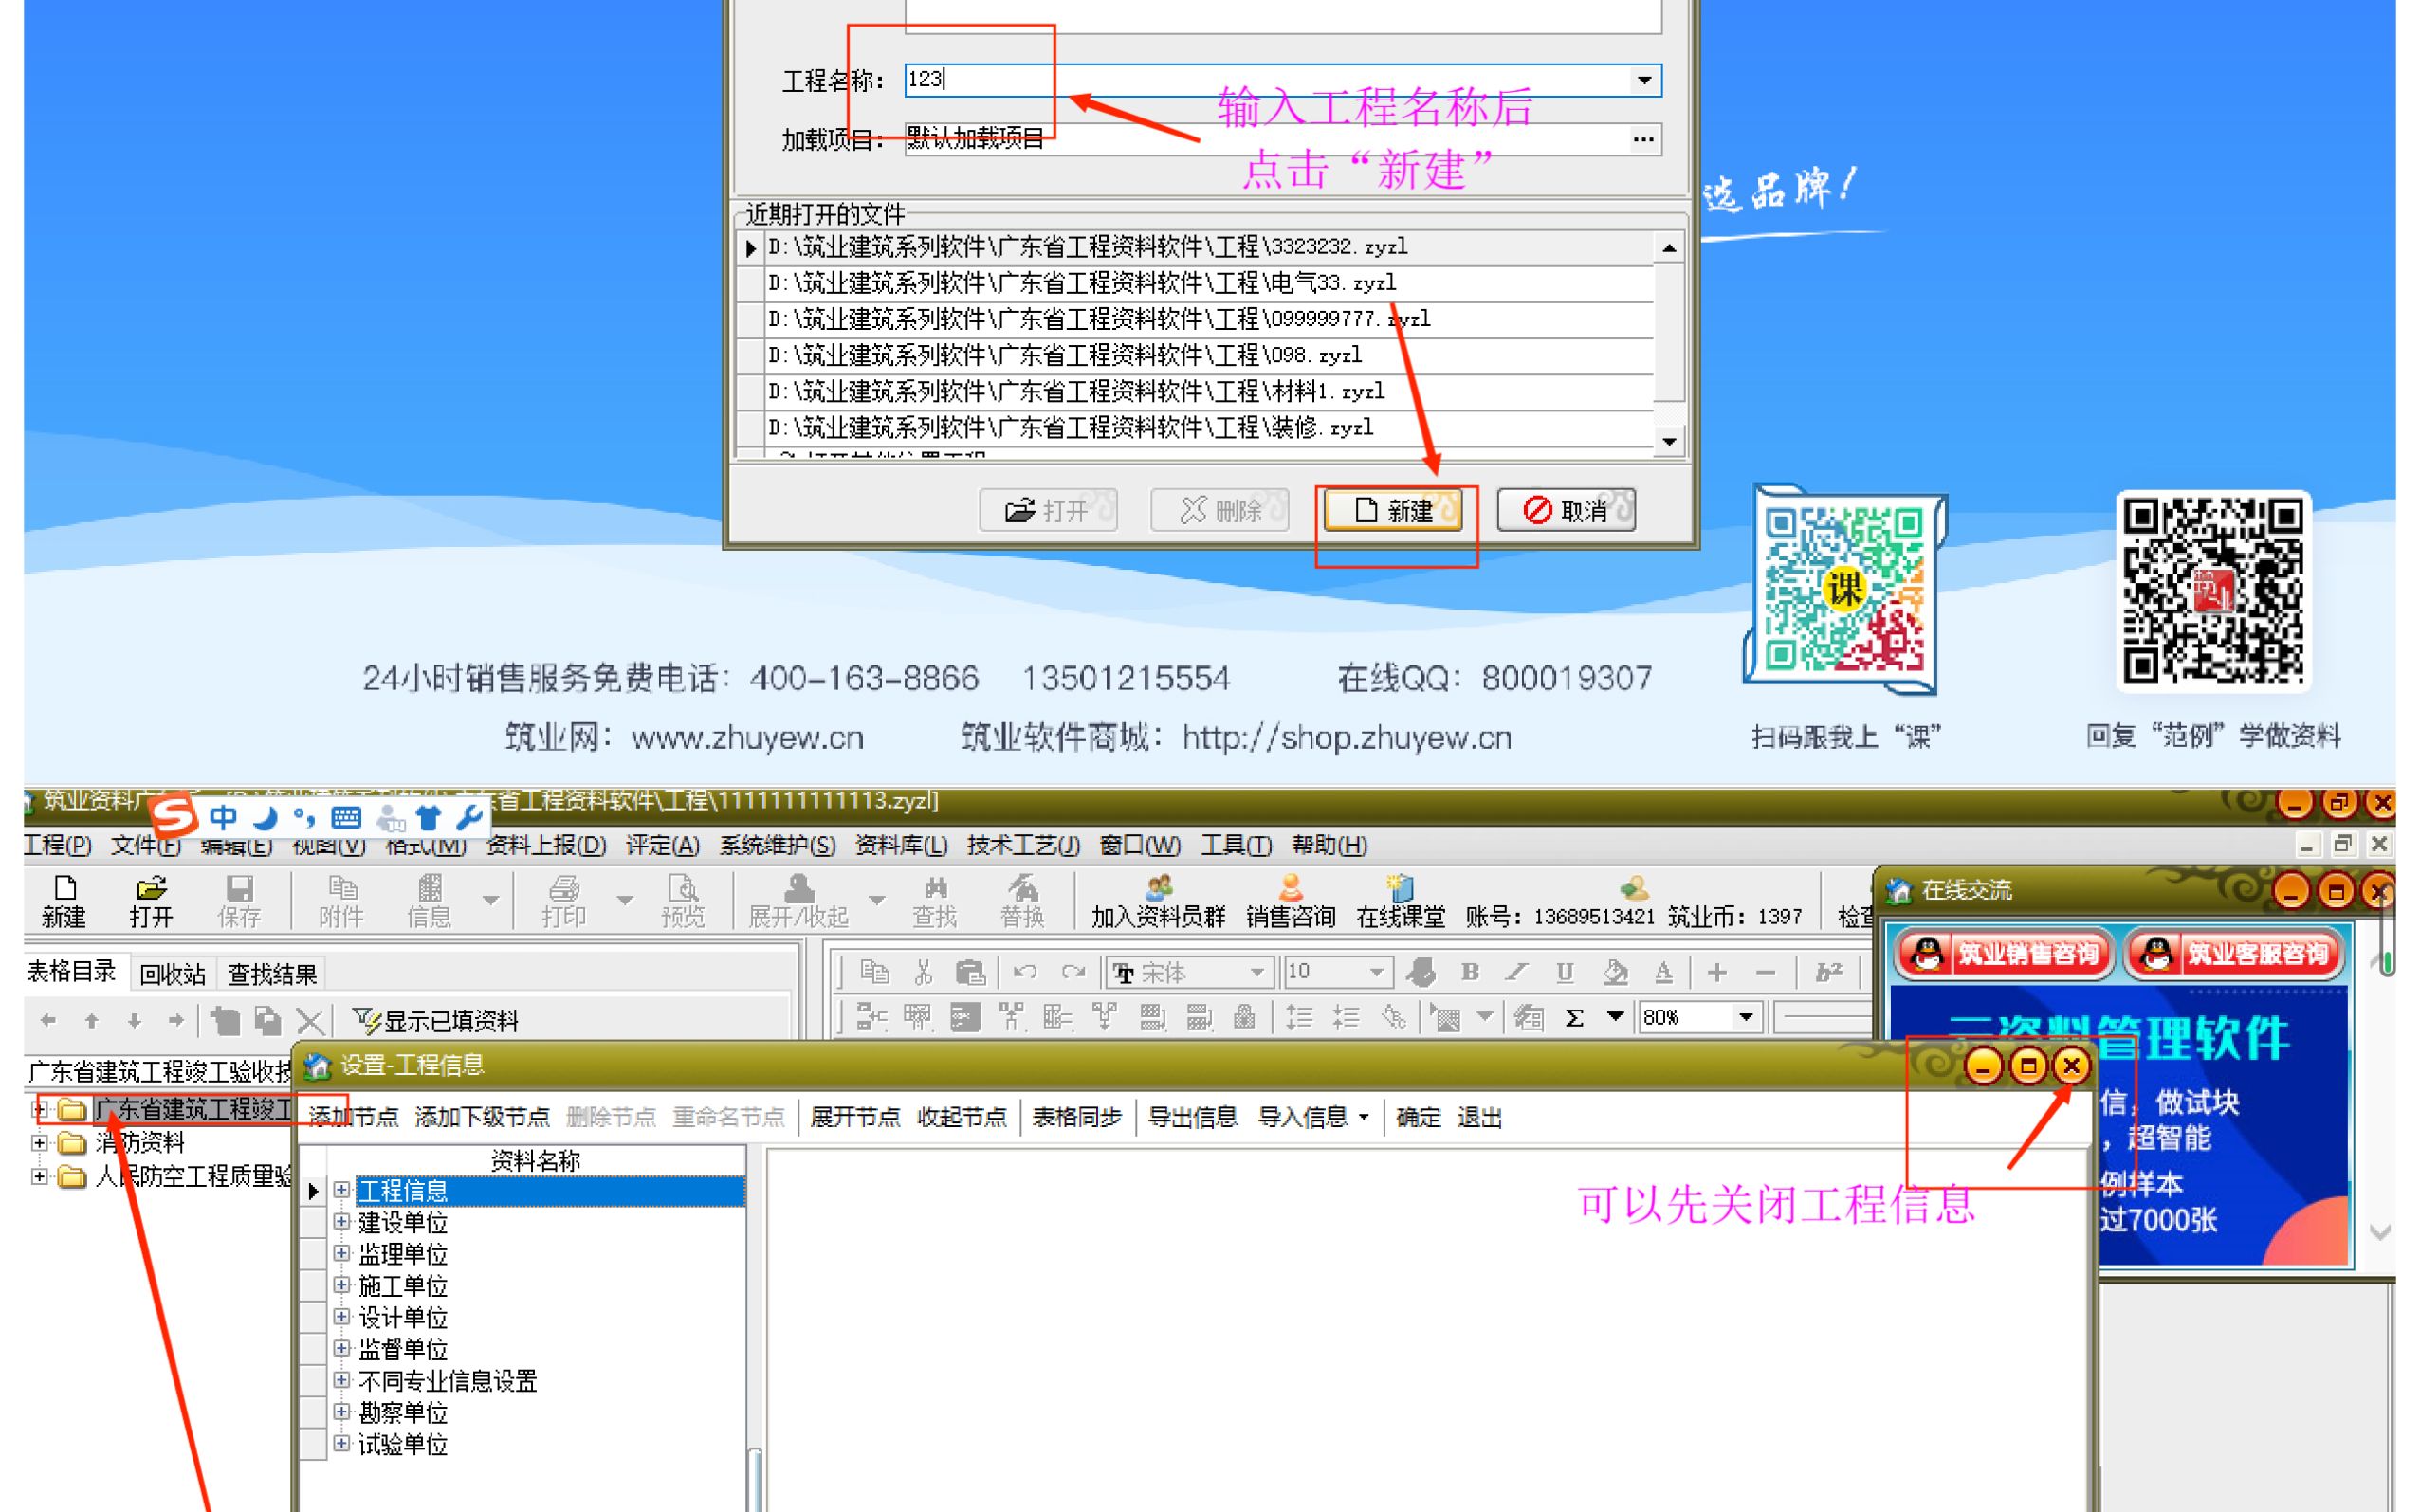Toggle Sogou moon half/full-width icon
The height and width of the screenshot is (1512, 2420).
coord(265,818)
